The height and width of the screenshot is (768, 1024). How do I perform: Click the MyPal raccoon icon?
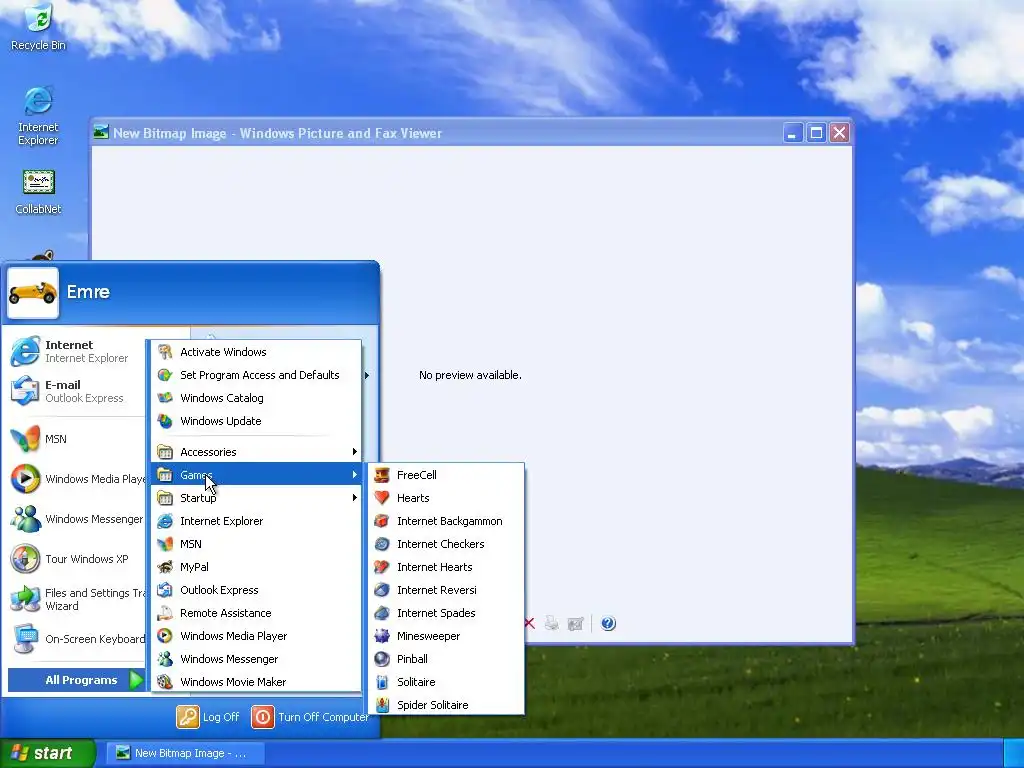point(165,567)
